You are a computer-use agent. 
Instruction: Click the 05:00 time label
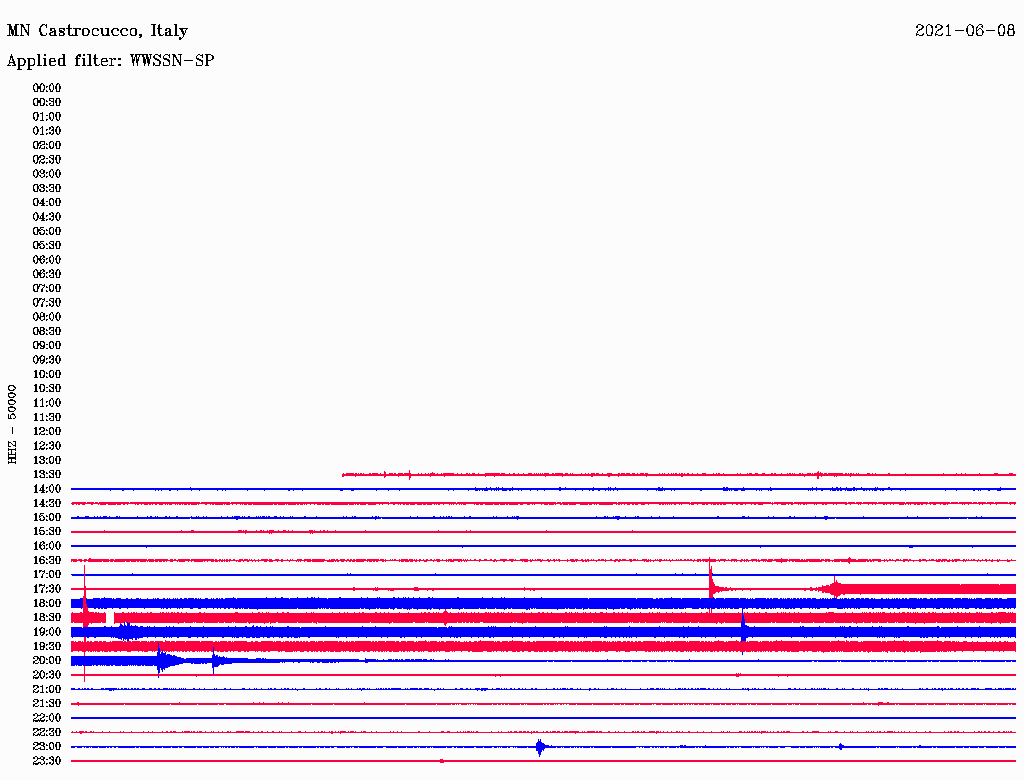(x=47, y=231)
